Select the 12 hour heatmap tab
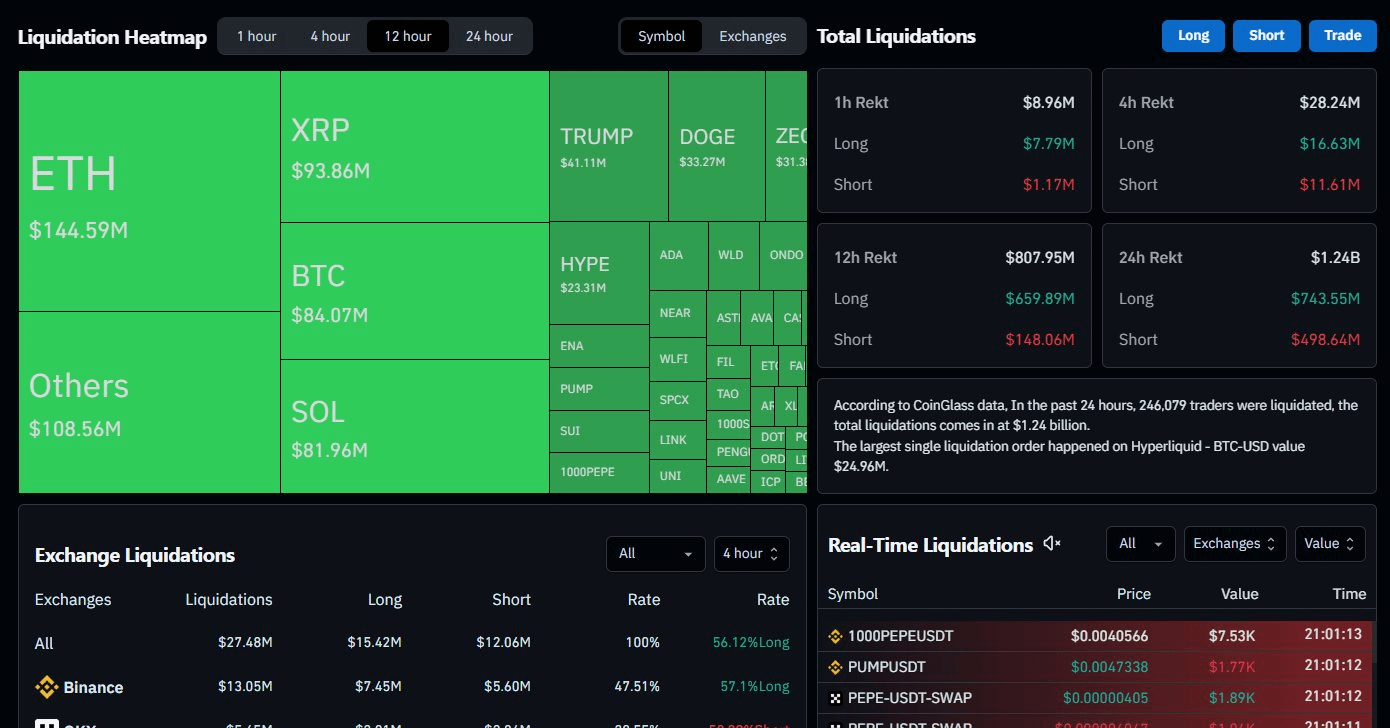 (x=408, y=36)
